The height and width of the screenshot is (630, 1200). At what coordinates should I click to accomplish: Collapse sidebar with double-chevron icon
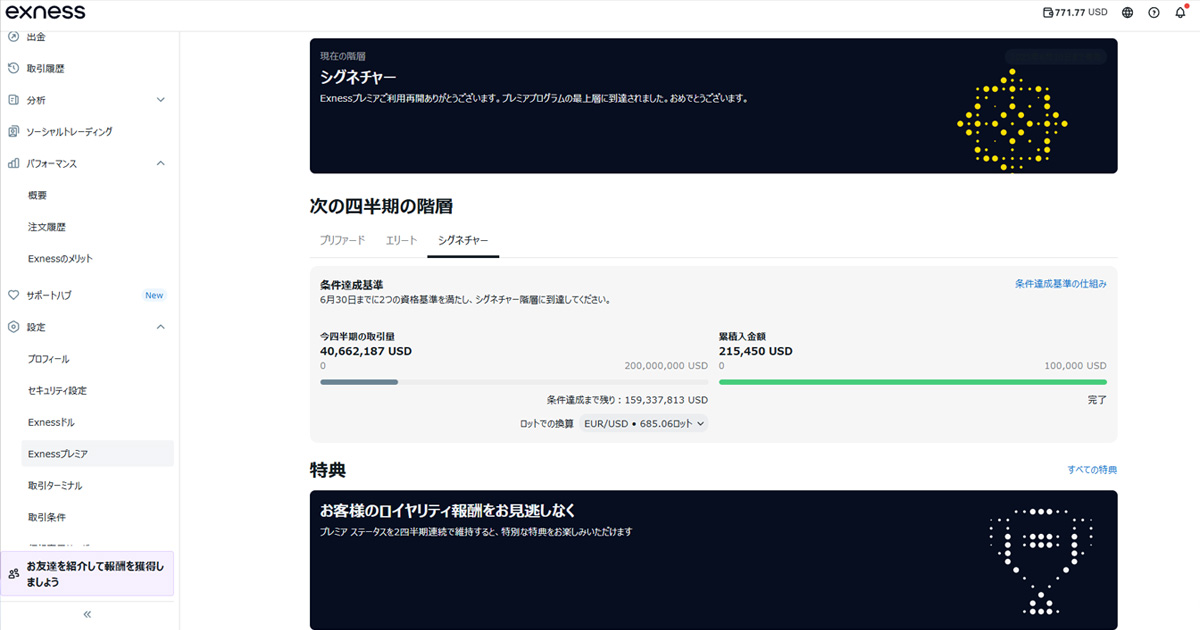87,614
